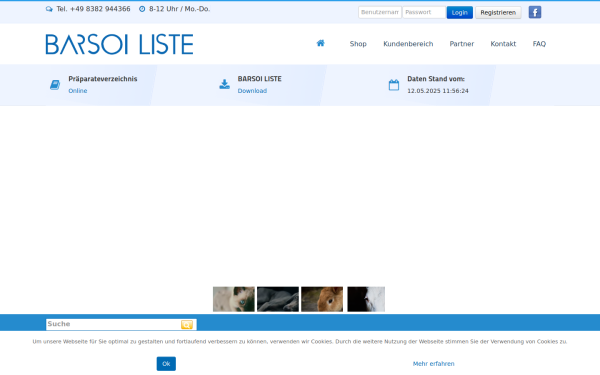
Task: Click the calendar icon beside Daten Stand
Action: coord(394,85)
